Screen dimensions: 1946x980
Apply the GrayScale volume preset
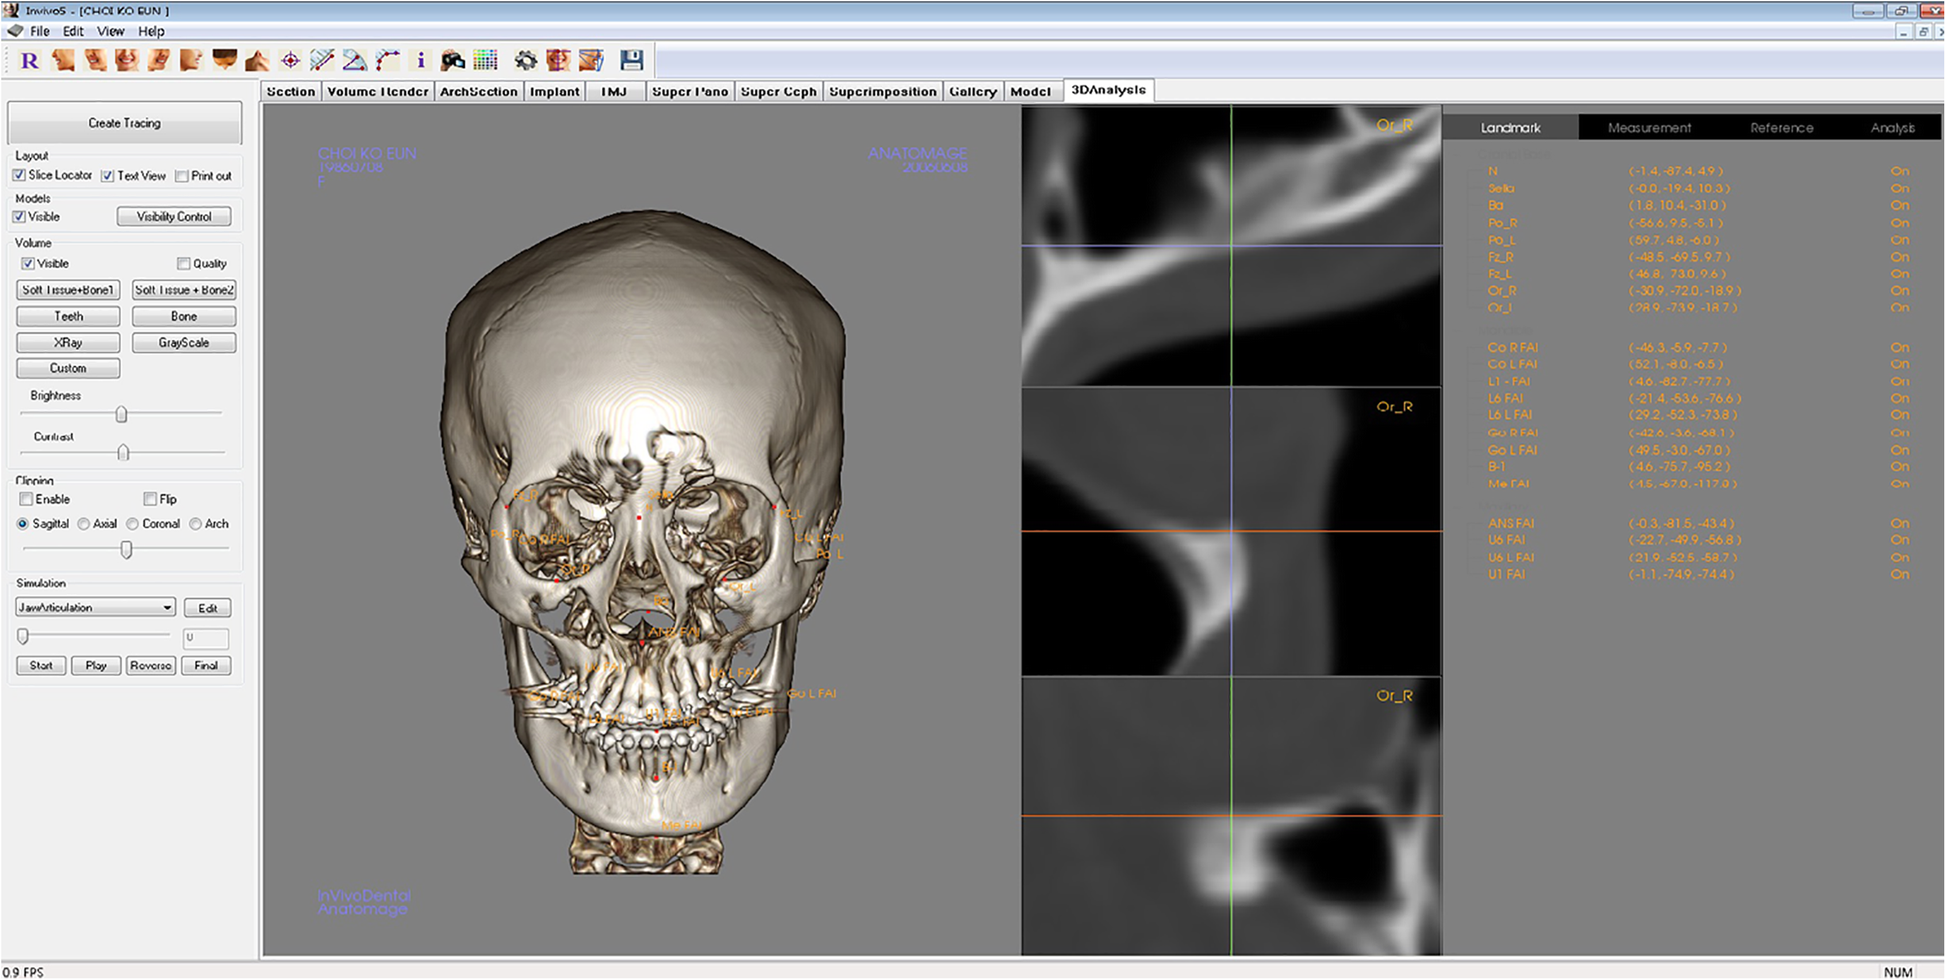click(x=184, y=343)
